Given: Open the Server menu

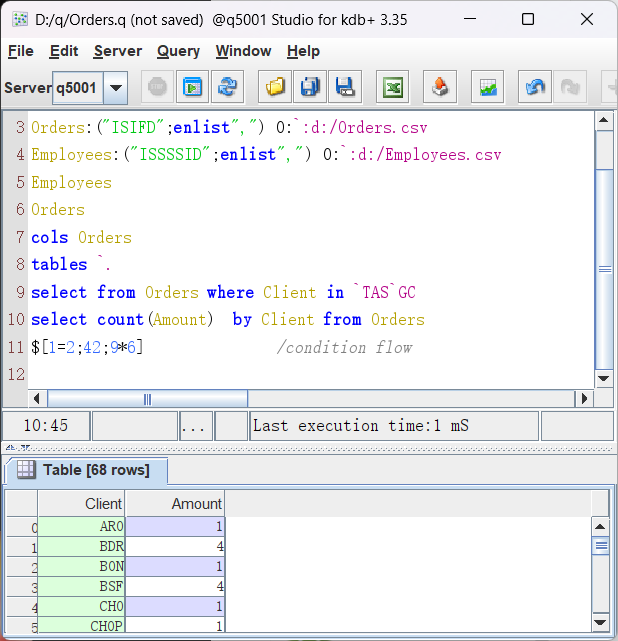Looking at the screenshot, I should [x=118, y=51].
